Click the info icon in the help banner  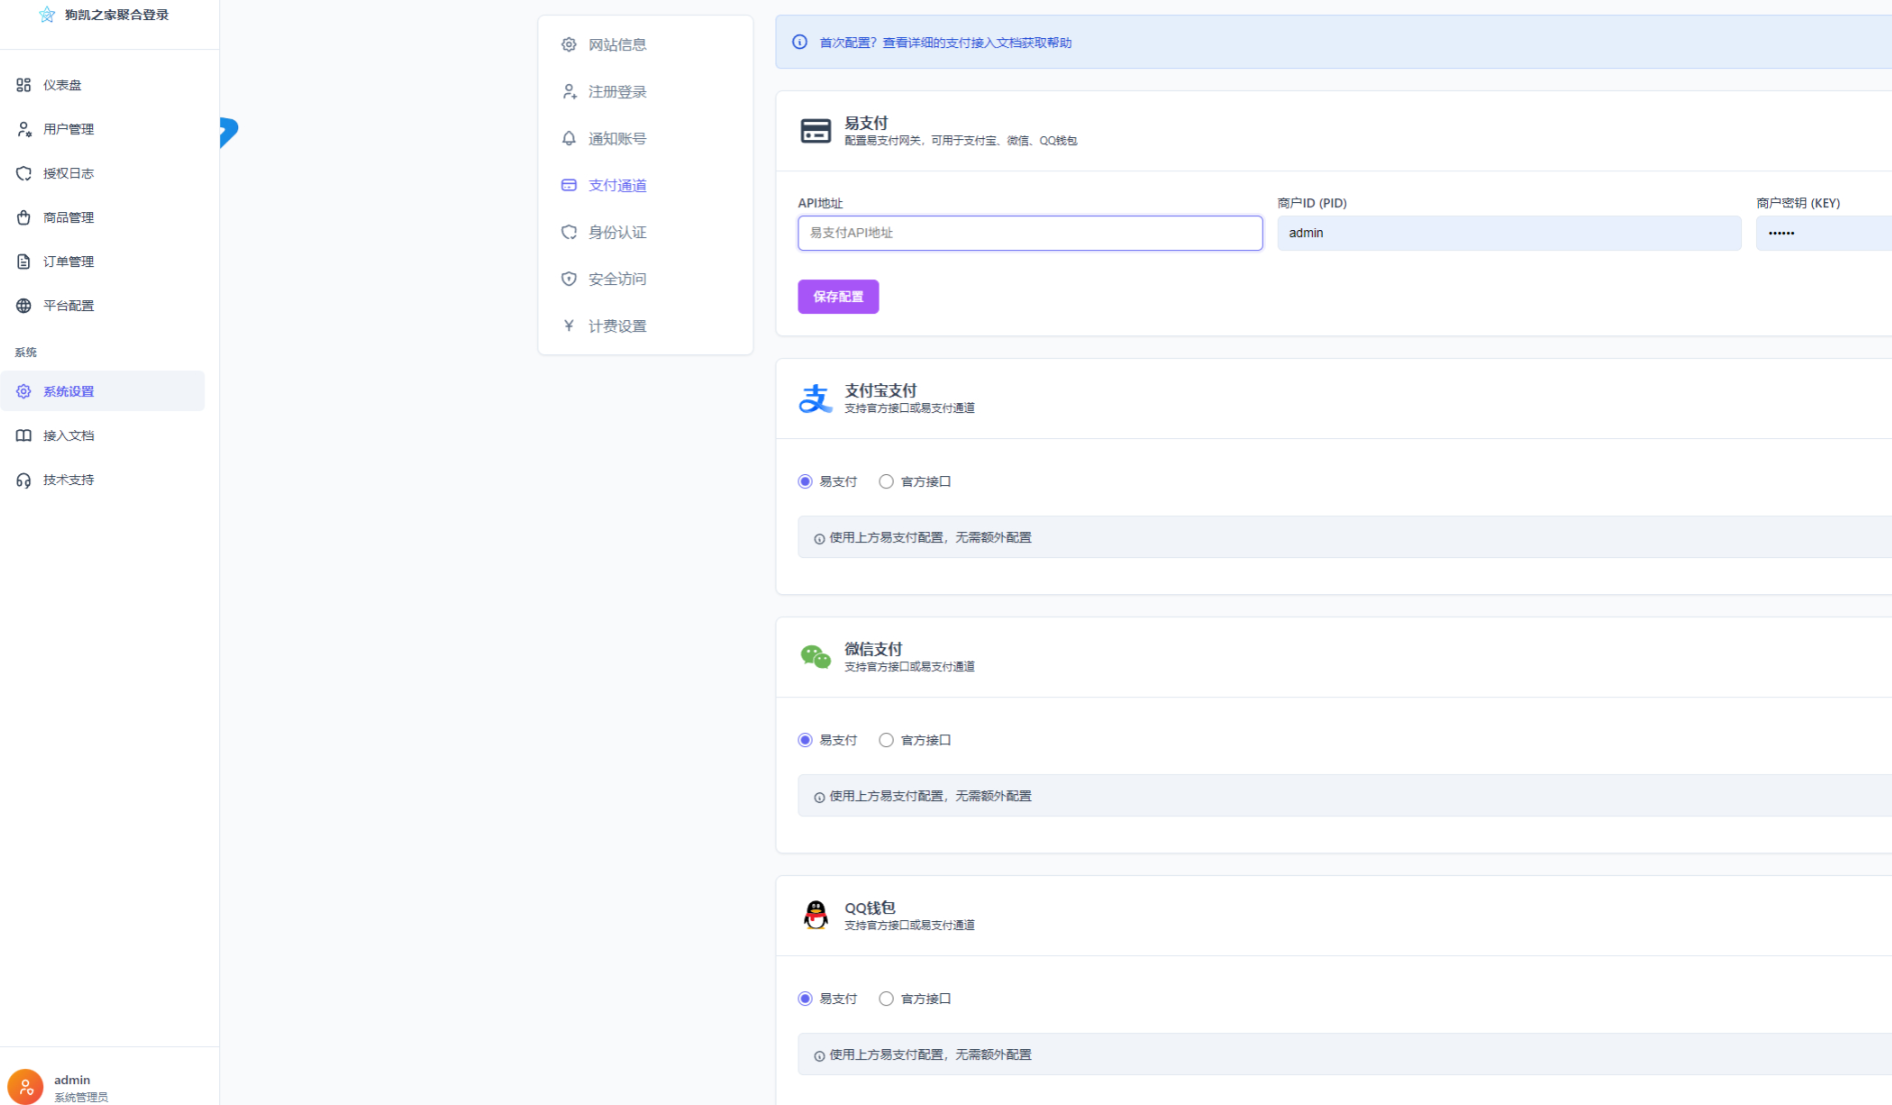(x=800, y=42)
